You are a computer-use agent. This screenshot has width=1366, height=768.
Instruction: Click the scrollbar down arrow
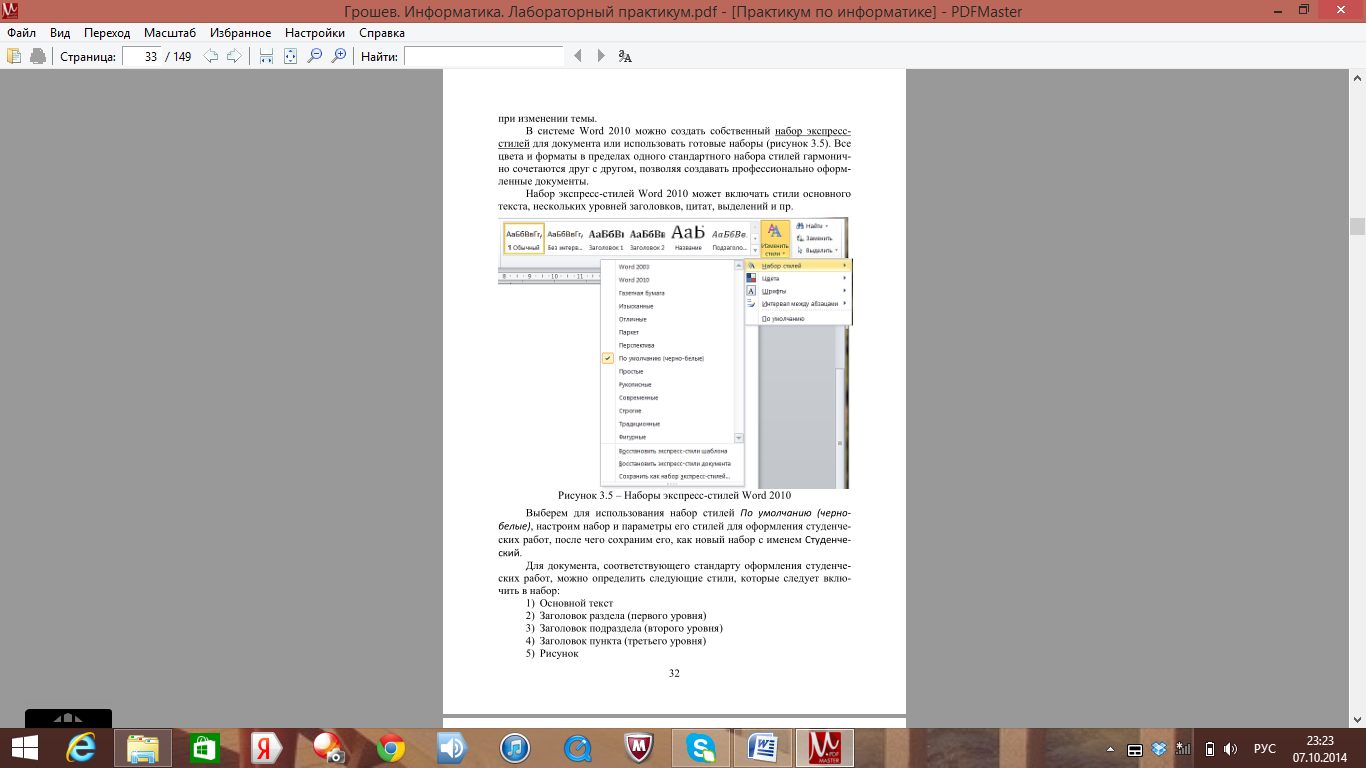[1357, 720]
